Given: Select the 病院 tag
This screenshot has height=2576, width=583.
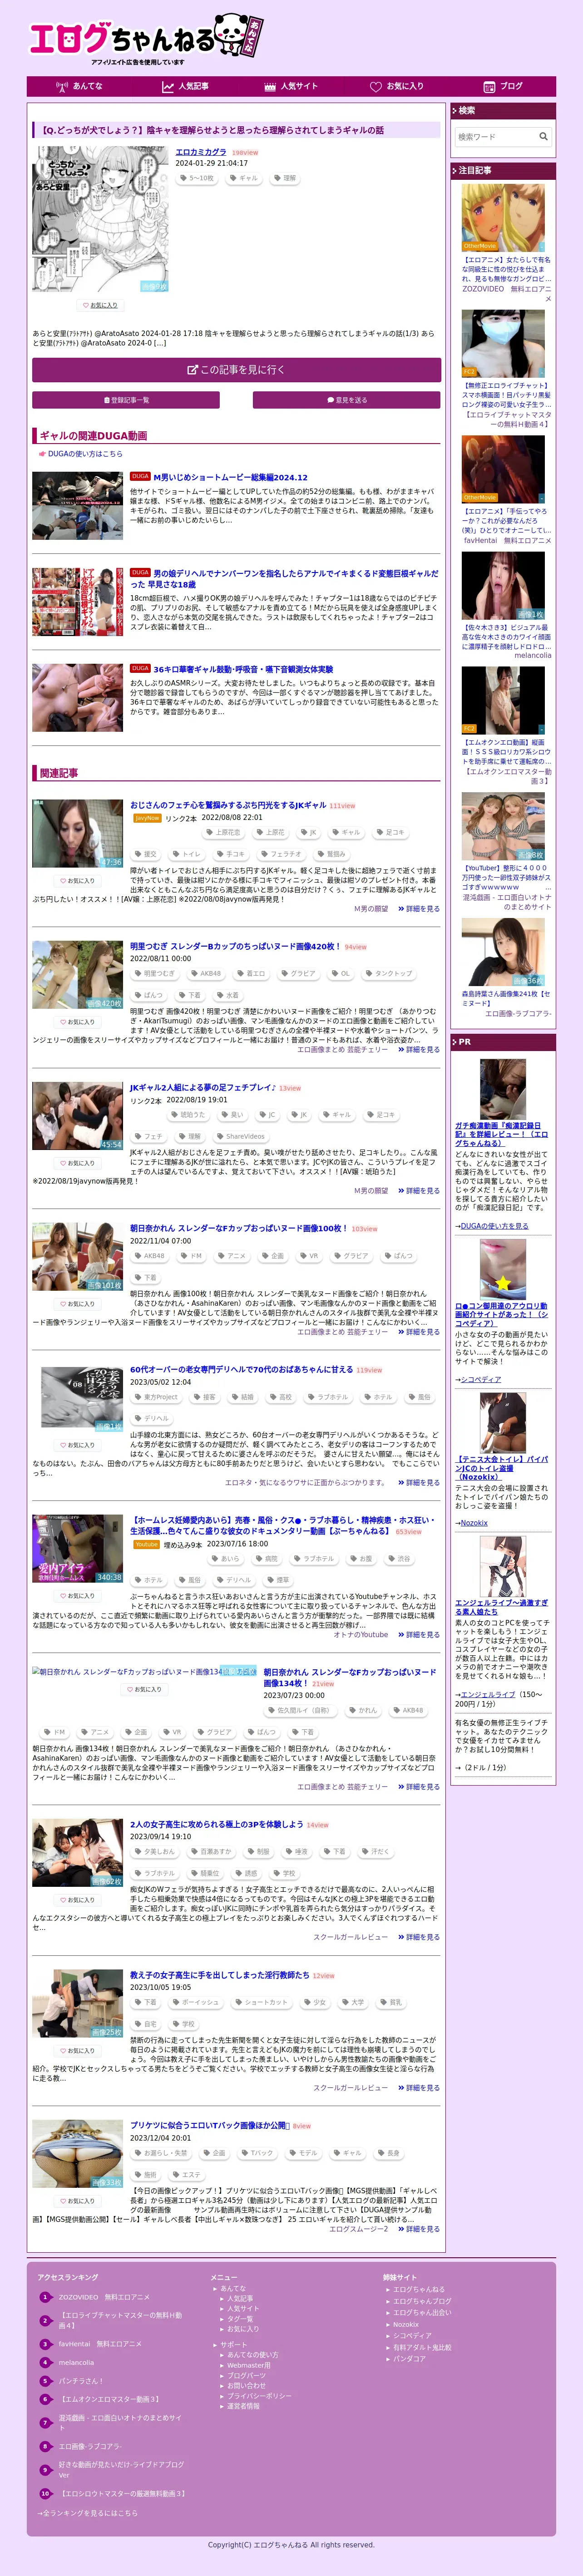Looking at the screenshot, I should [x=267, y=1559].
